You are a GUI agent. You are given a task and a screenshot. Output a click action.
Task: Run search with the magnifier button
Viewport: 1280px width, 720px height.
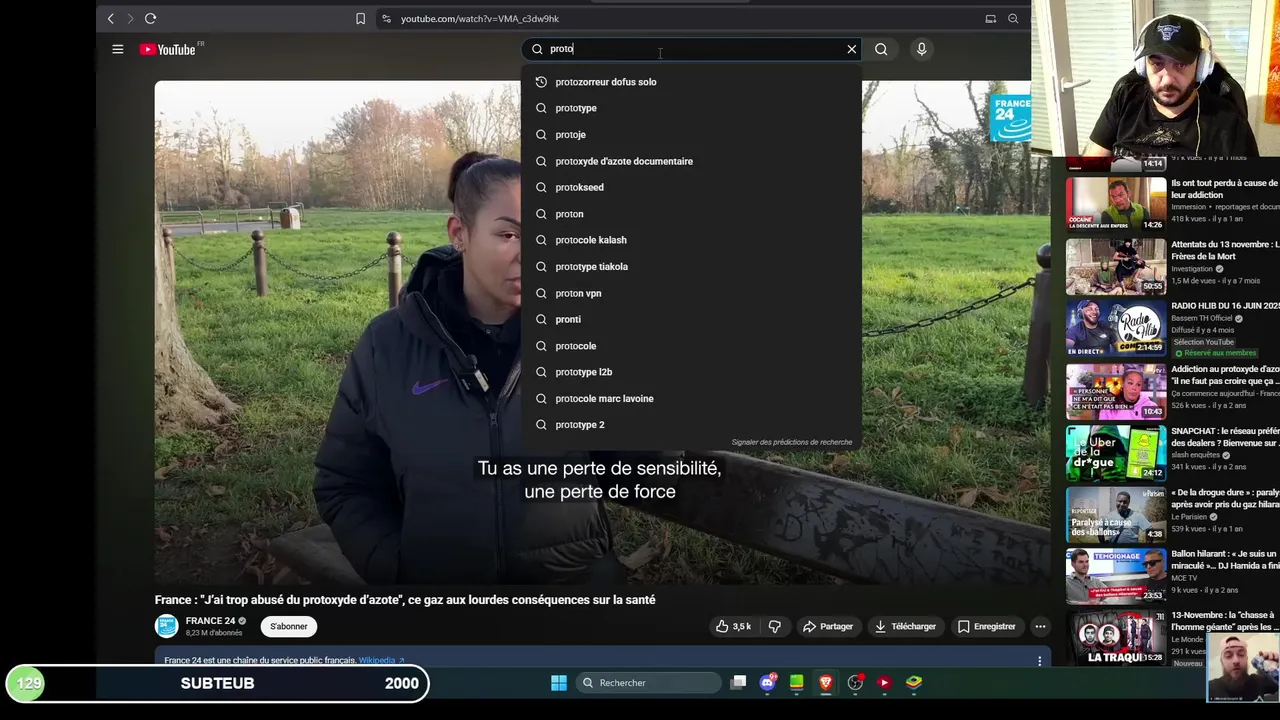click(x=881, y=49)
